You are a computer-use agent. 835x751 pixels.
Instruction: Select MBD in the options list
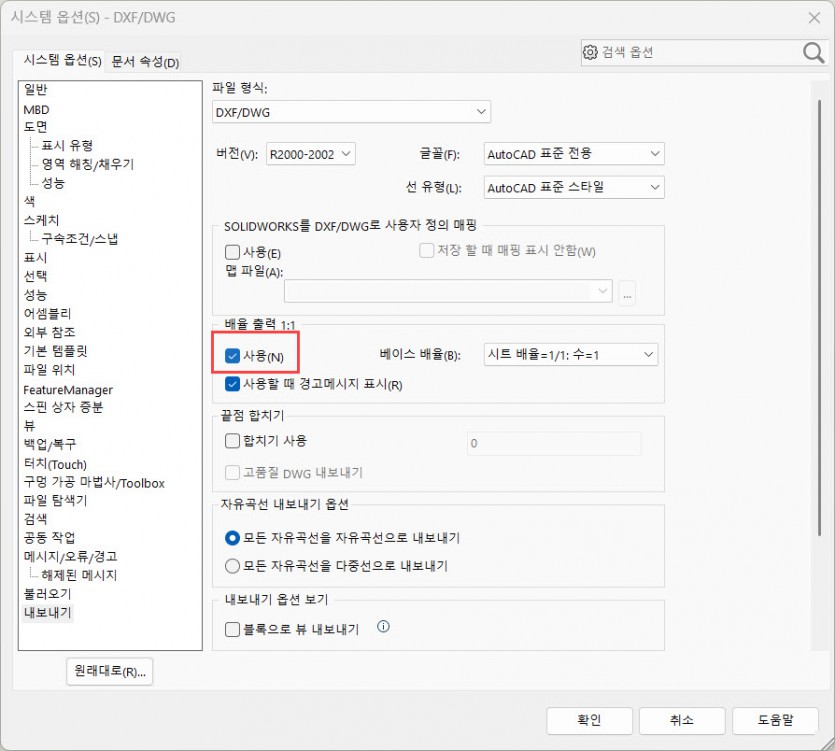[36, 110]
